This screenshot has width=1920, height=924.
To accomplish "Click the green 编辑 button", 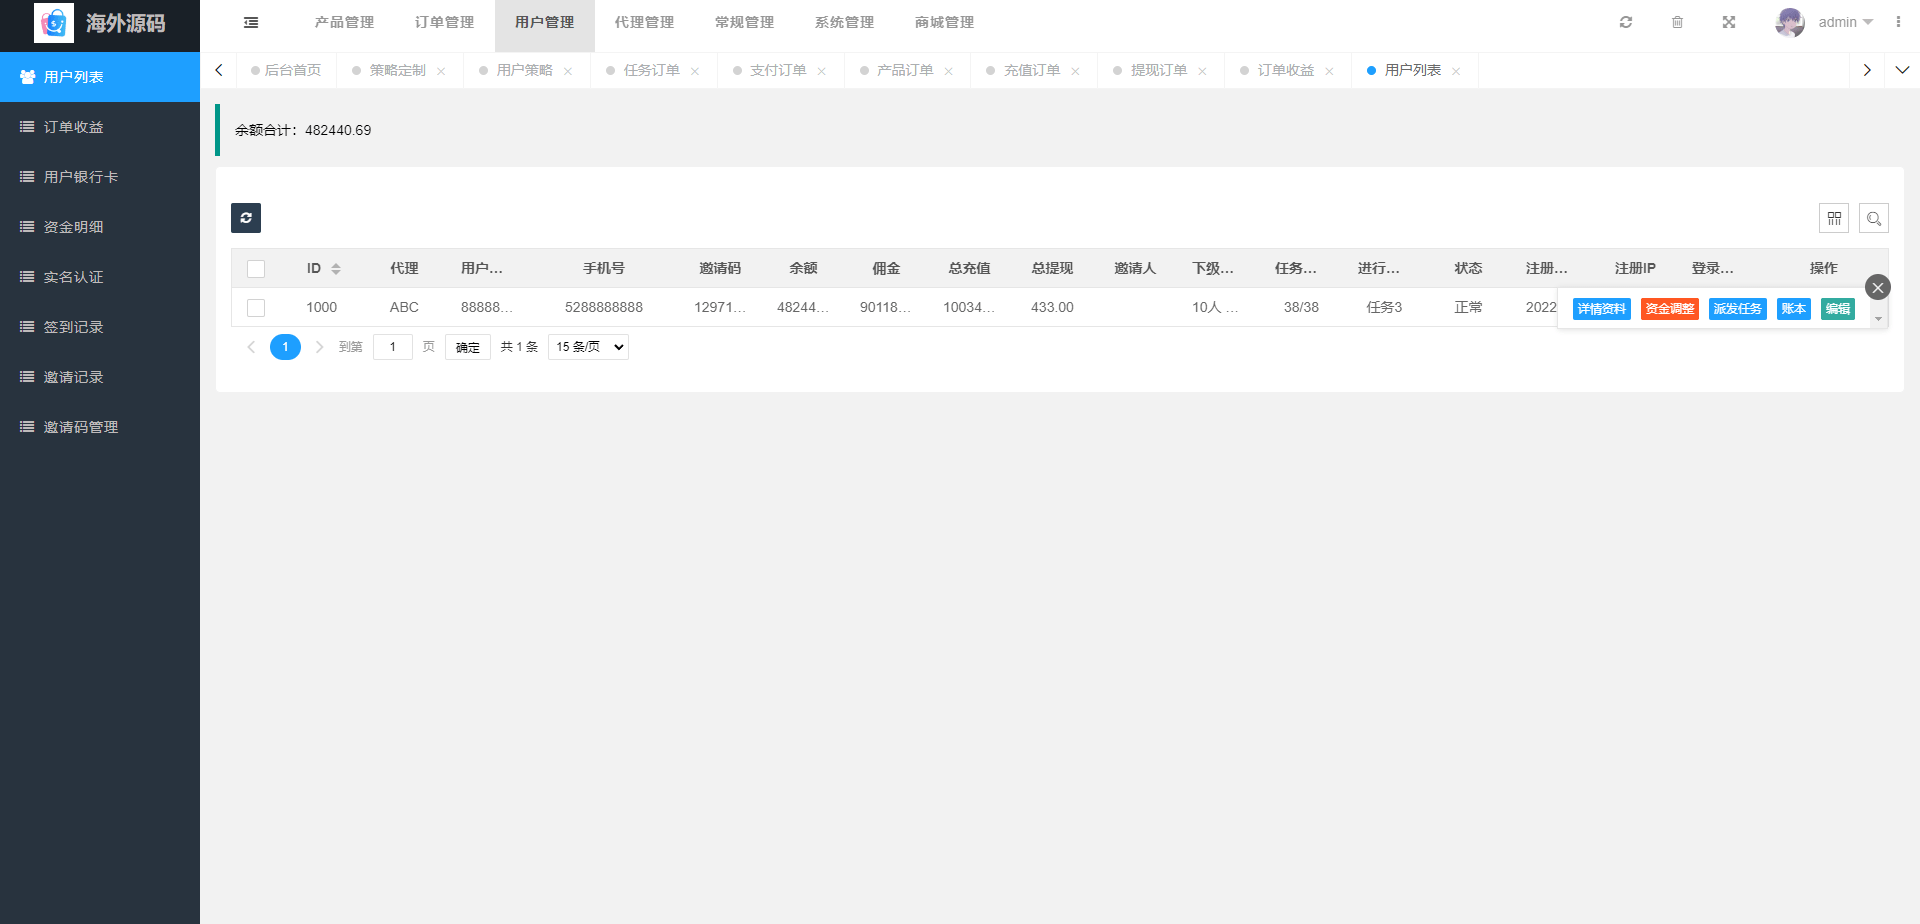I will (1837, 309).
